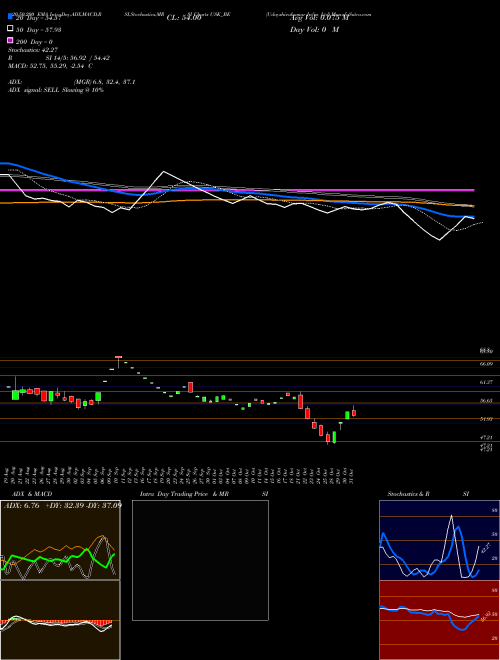Open the red RSI chart panel

point(439,620)
